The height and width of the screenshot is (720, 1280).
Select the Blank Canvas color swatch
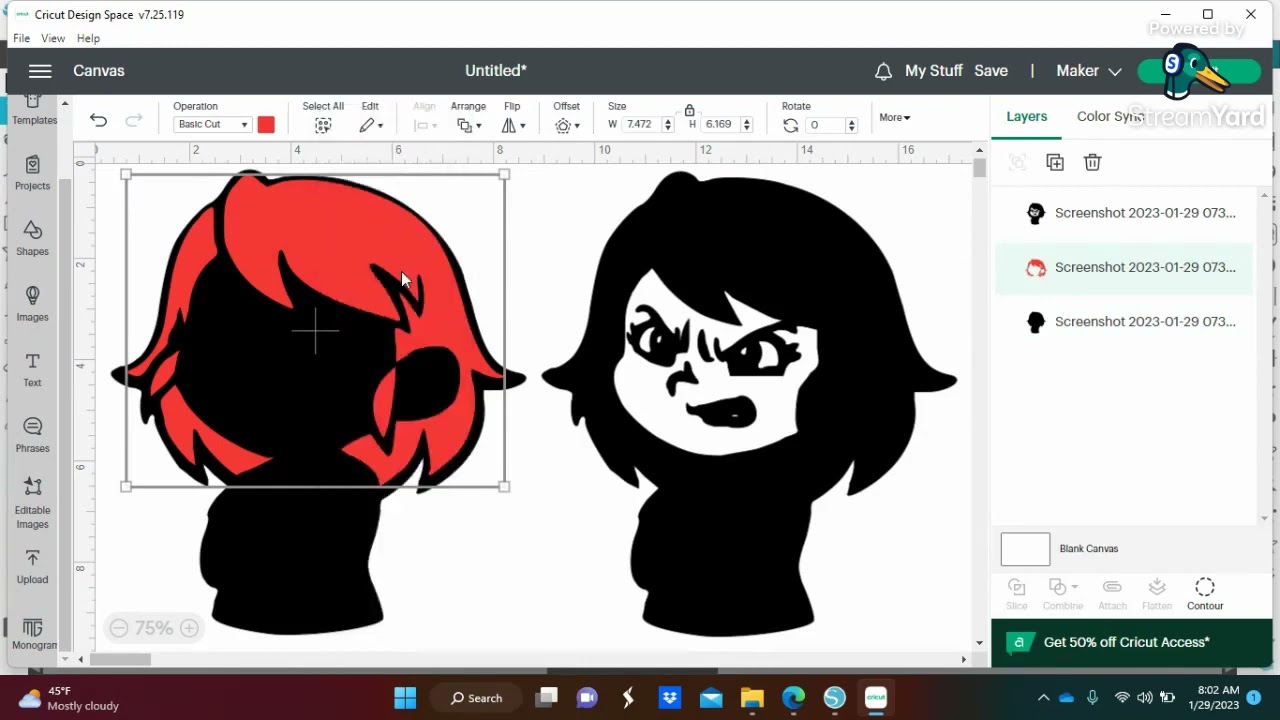point(1025,549)
